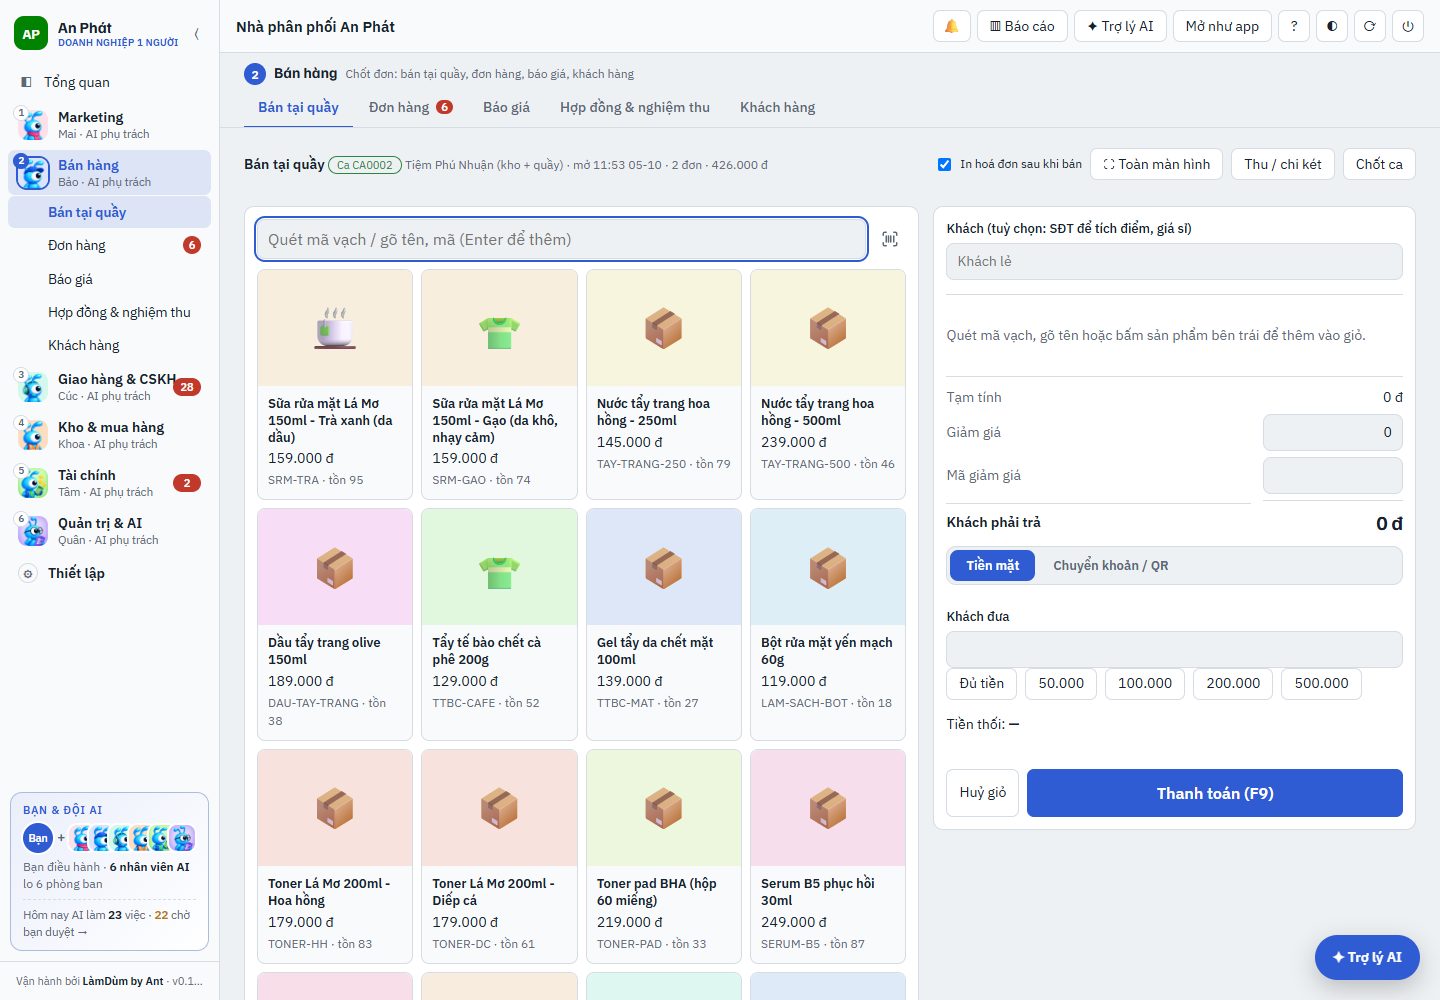The width and height of the screenshot is (1440, 1000).
Task: Go to Tổng quan overview
Action: 109,82
